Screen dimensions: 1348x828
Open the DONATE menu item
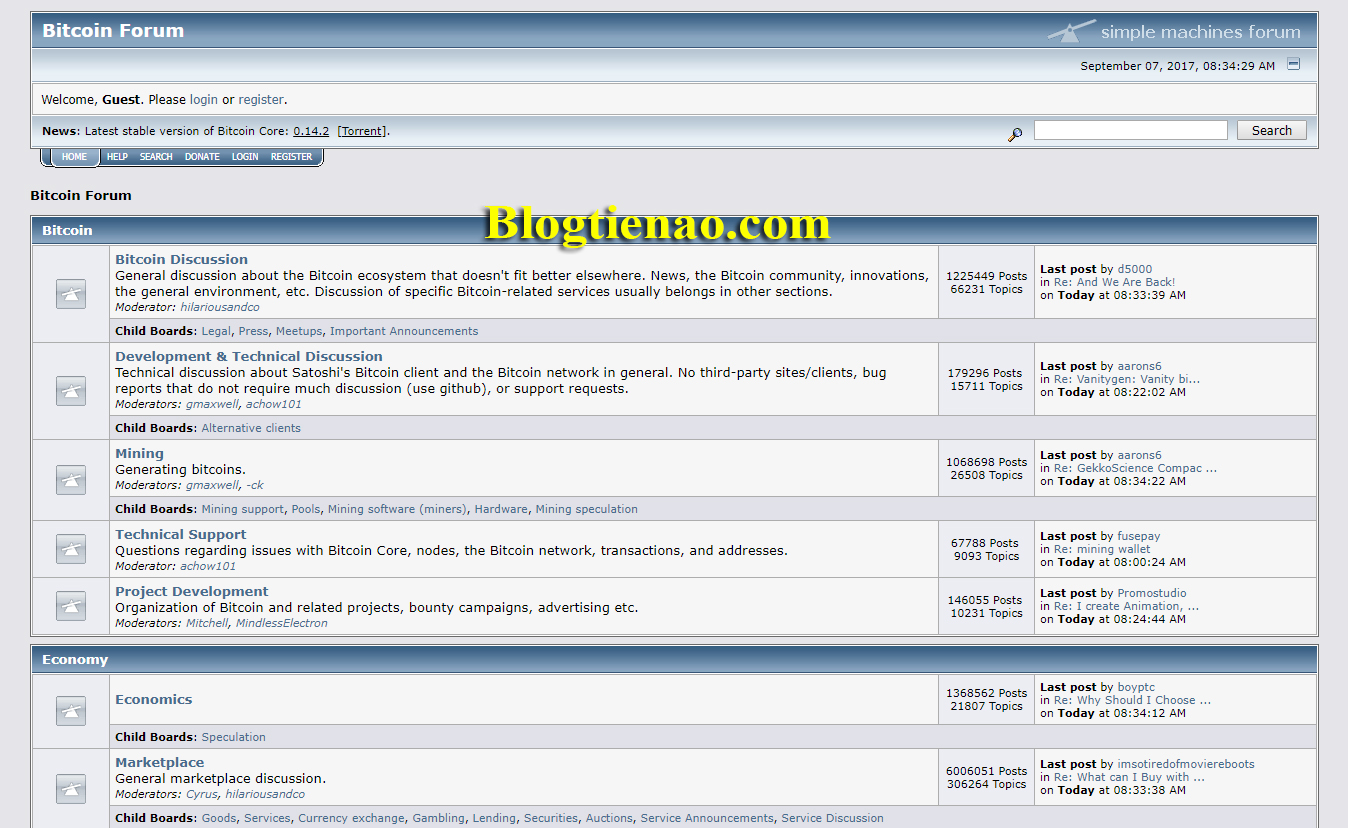pyautogui.click(x=202, y=157)
